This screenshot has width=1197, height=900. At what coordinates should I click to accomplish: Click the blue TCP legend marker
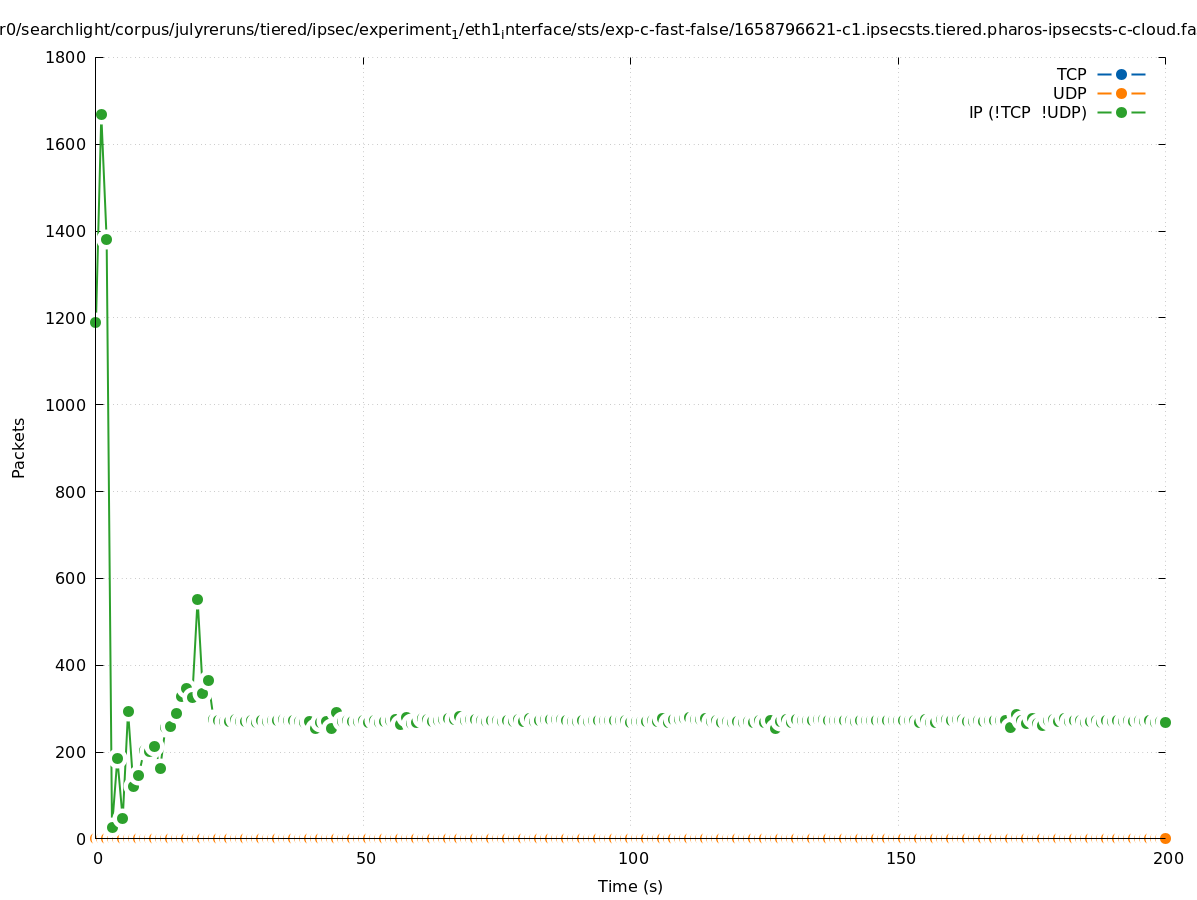click(x=1121, y=74)
